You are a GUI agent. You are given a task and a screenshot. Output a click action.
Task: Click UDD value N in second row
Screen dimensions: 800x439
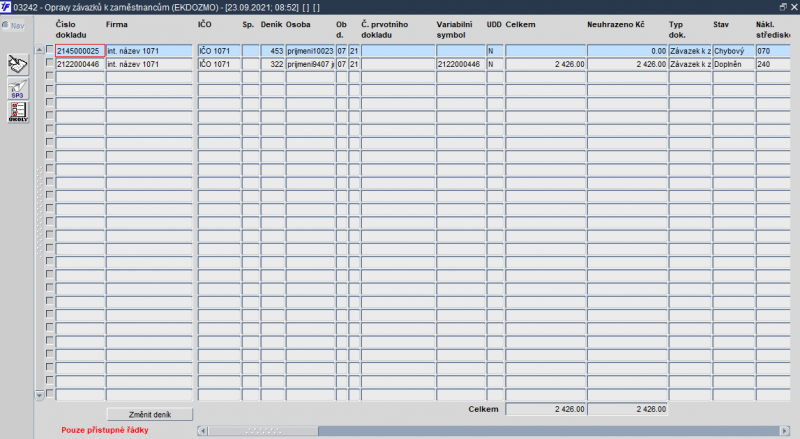coord(495,64)
